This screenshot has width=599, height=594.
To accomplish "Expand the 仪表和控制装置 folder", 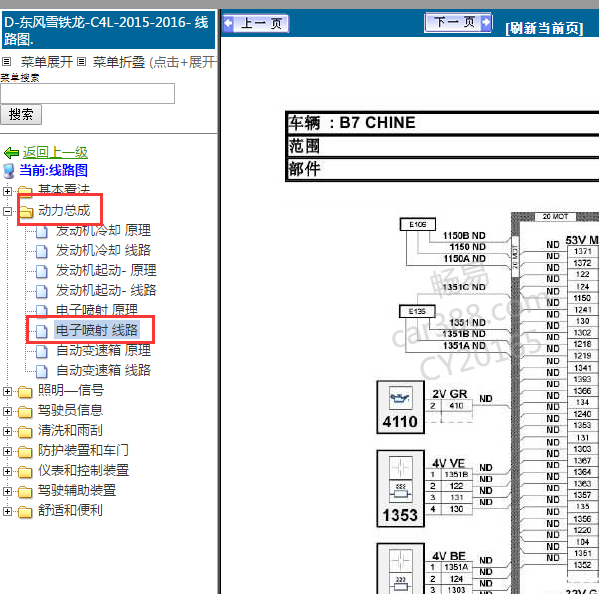I will [x=7, y=471].
